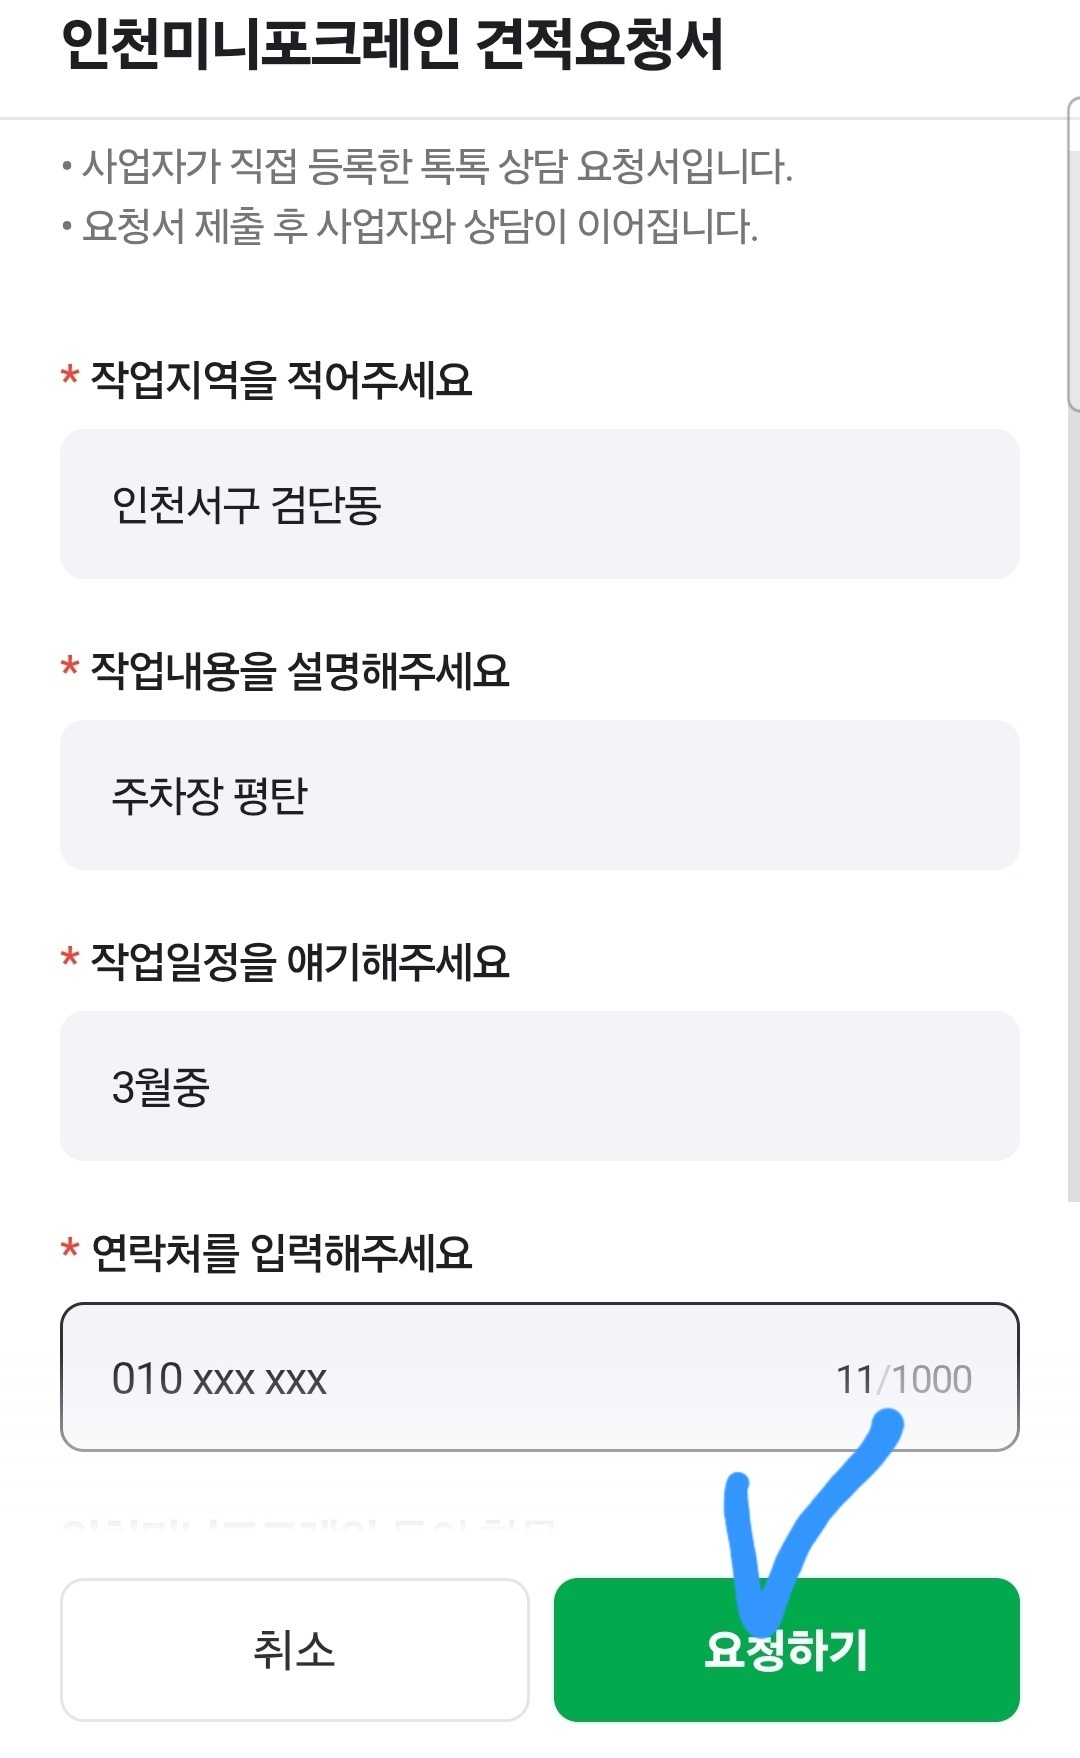This screenshot has height=1758, width=1080.
Task: Click the green 요청하기 submit button
Action: click(787, 1649)
